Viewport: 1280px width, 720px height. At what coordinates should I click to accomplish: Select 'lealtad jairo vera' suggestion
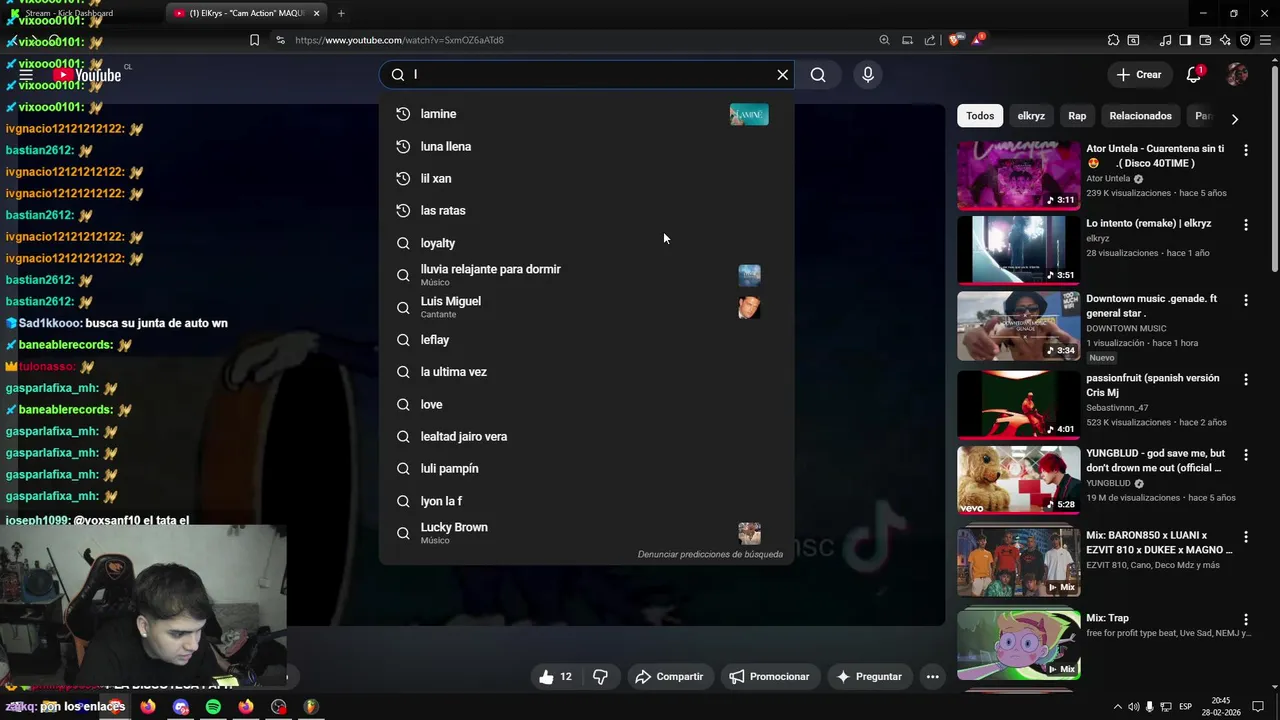click(x=586, y=436)
